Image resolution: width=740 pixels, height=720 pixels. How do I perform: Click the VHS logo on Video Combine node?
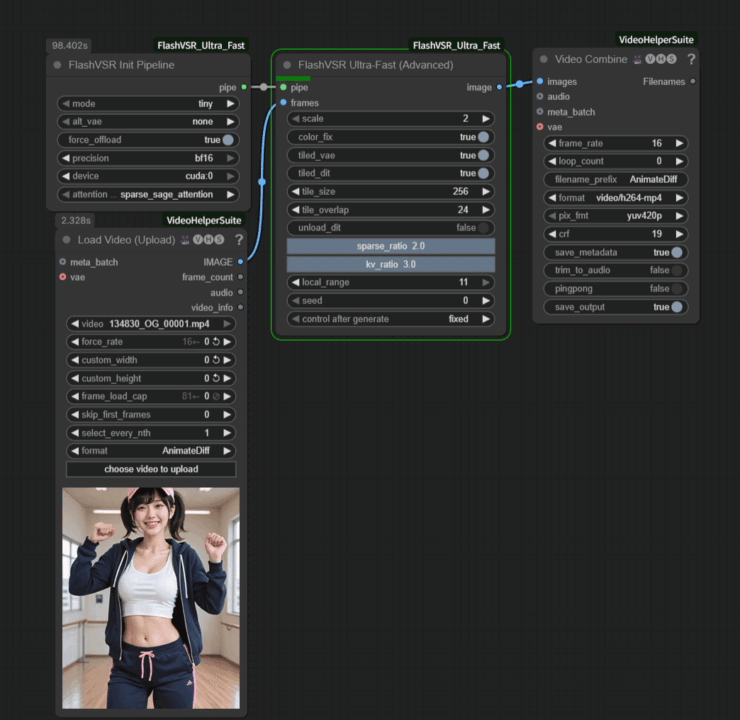pos(660,59)
